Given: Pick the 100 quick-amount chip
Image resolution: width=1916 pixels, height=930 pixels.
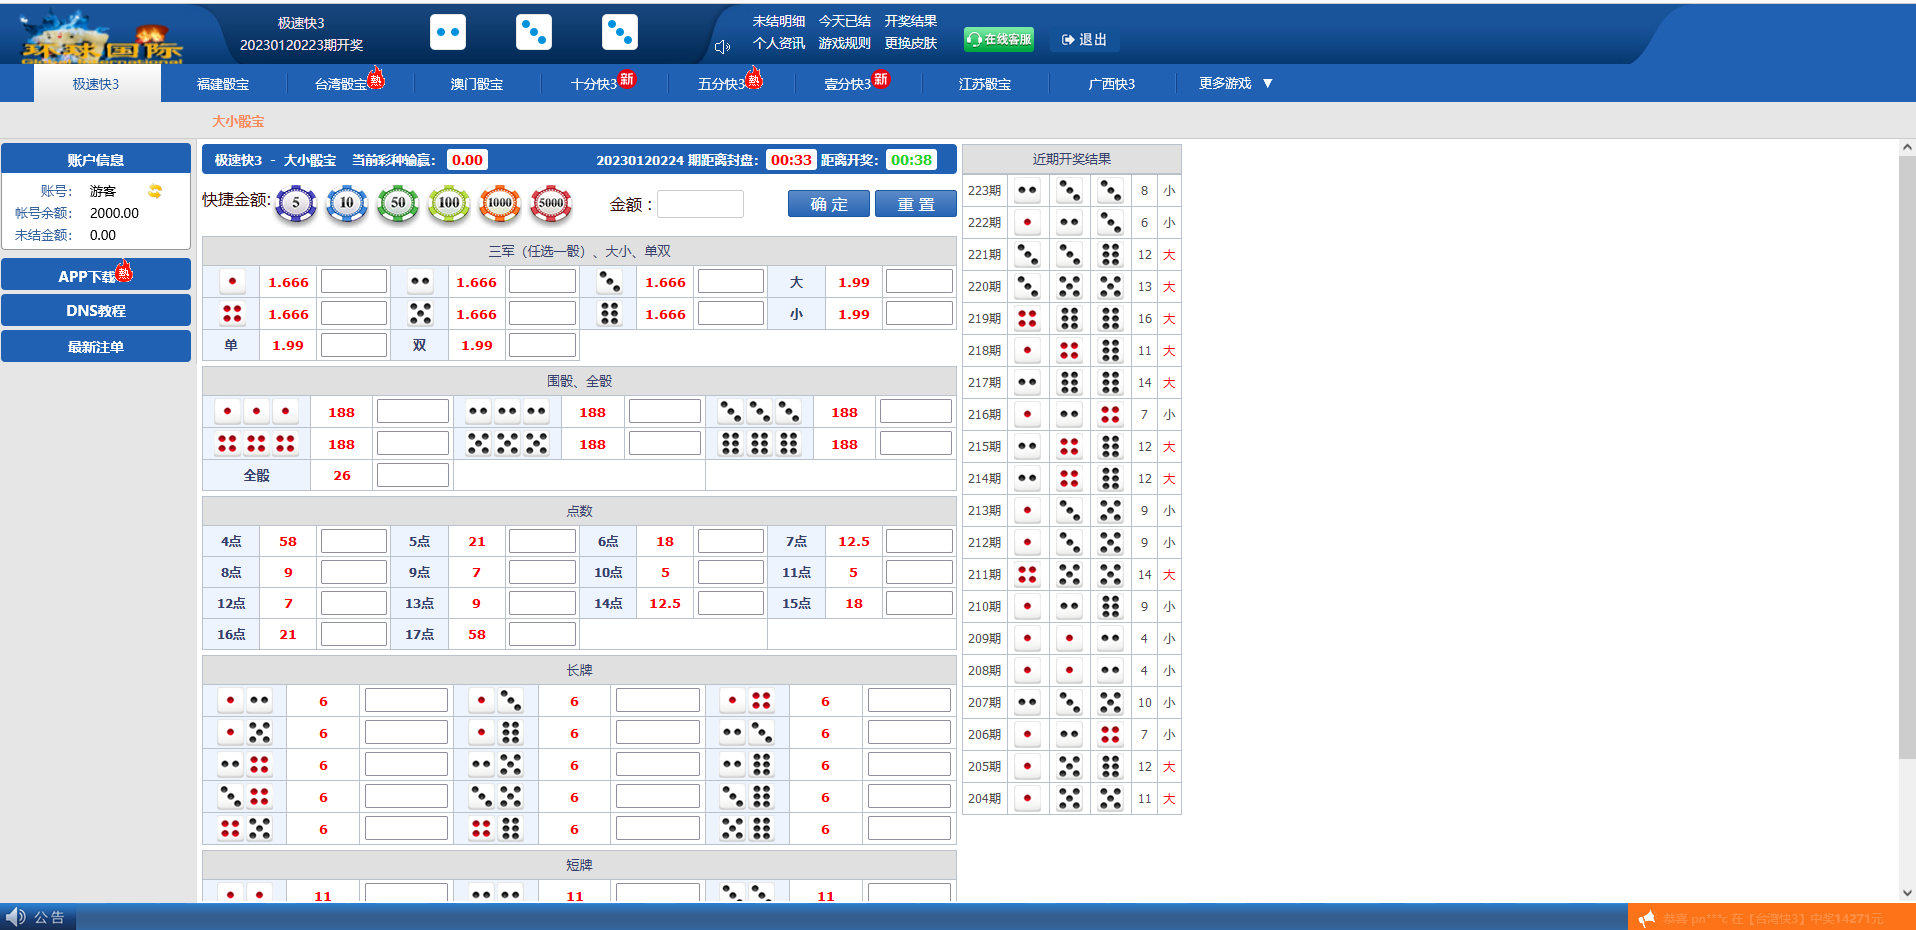Looking at the screenshot, I should coord(449,203).
